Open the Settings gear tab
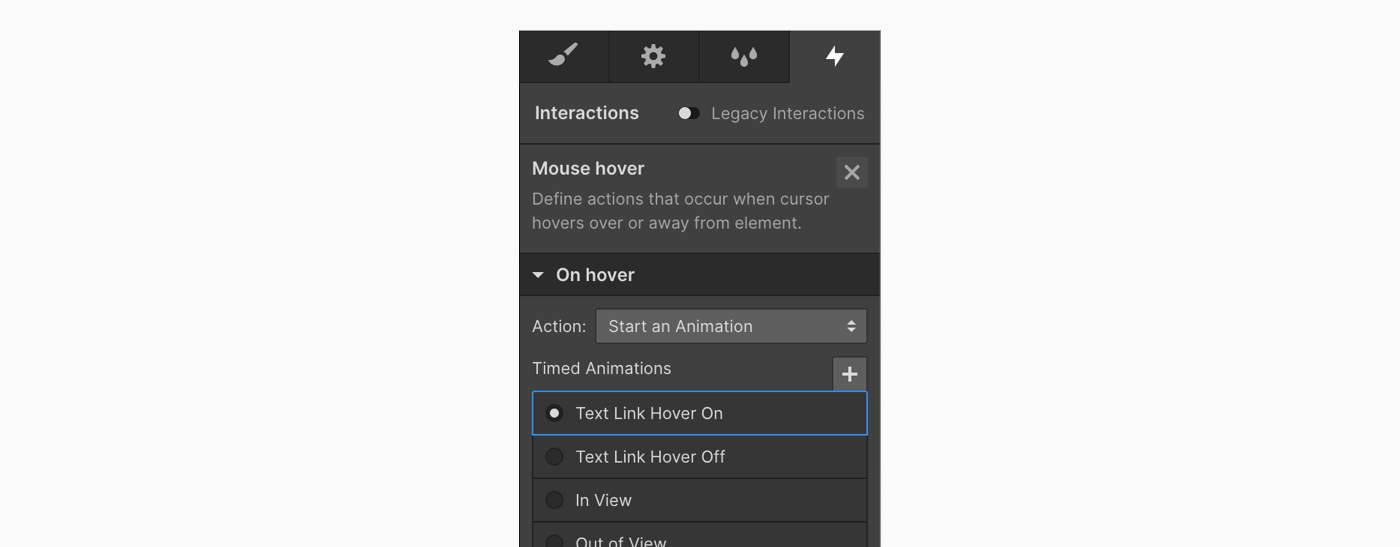 point(653,56)
